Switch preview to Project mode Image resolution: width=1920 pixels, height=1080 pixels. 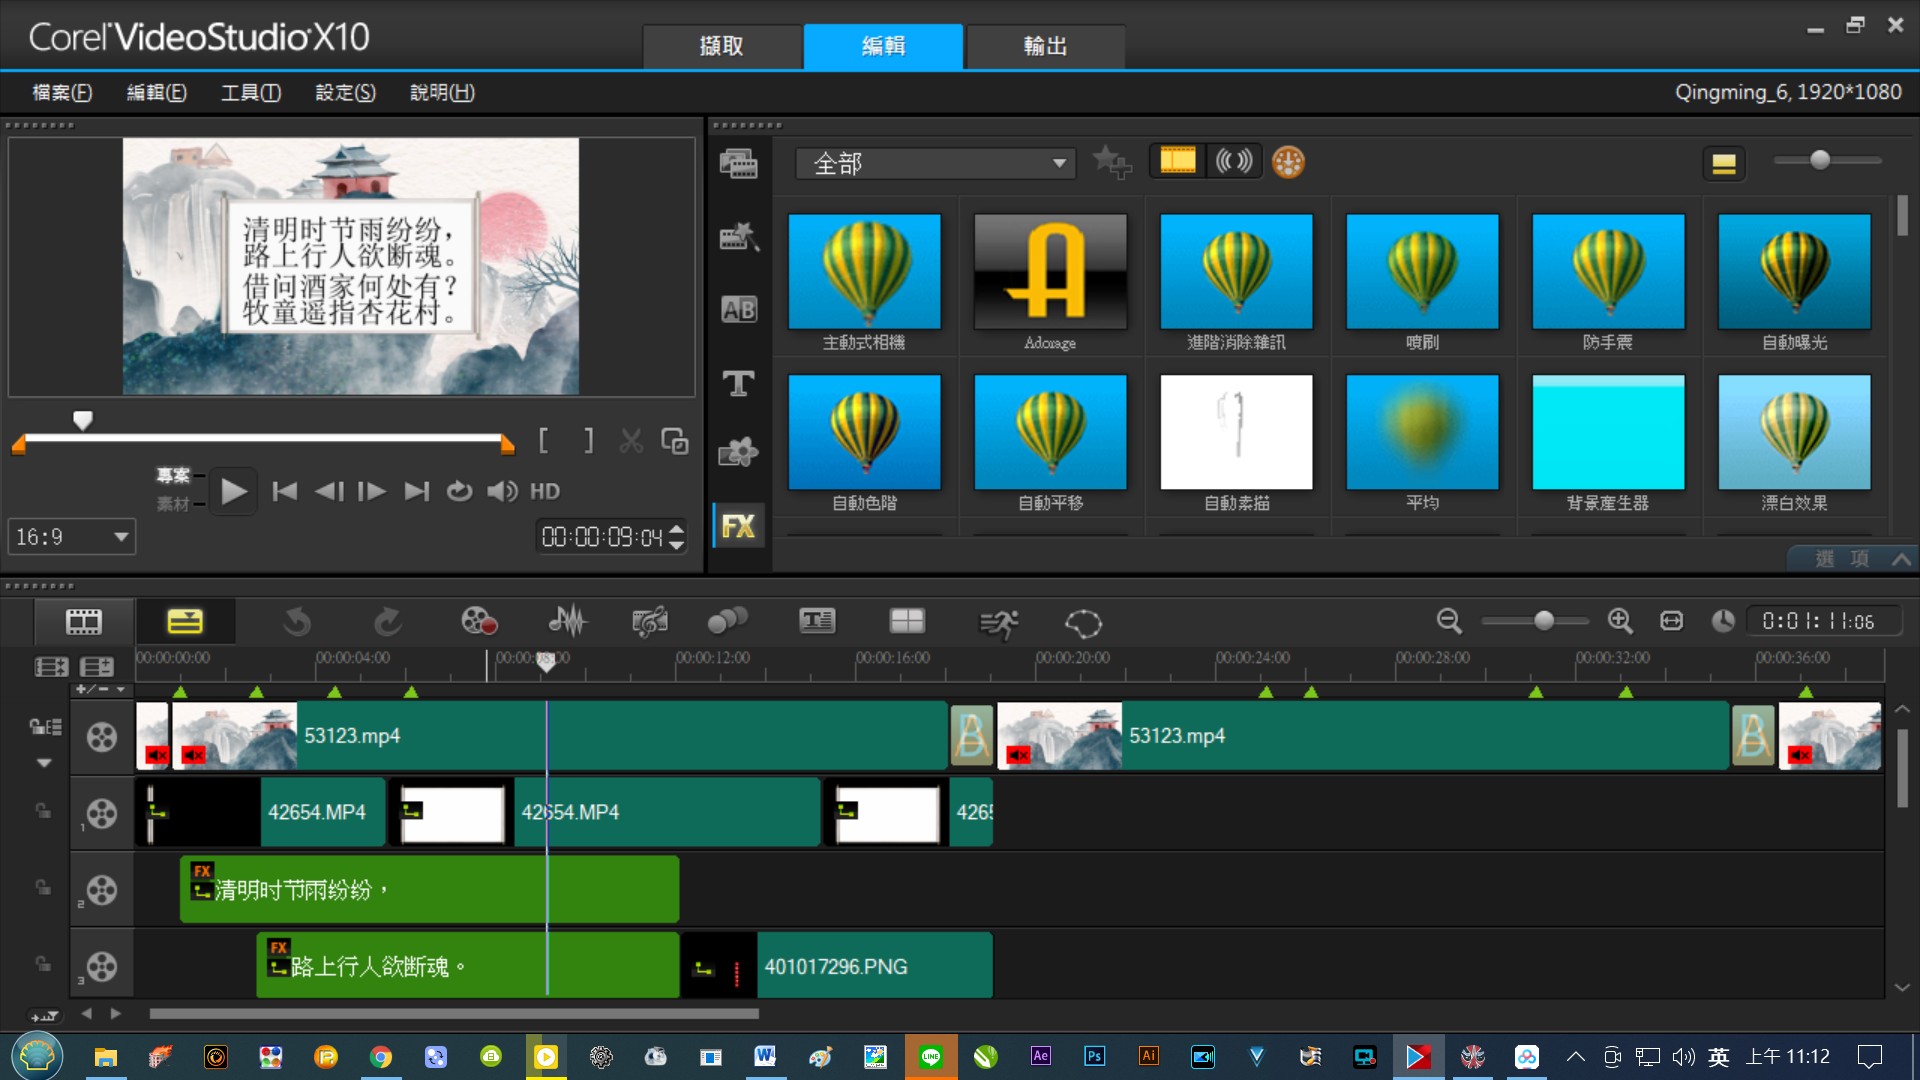(173, 476)
